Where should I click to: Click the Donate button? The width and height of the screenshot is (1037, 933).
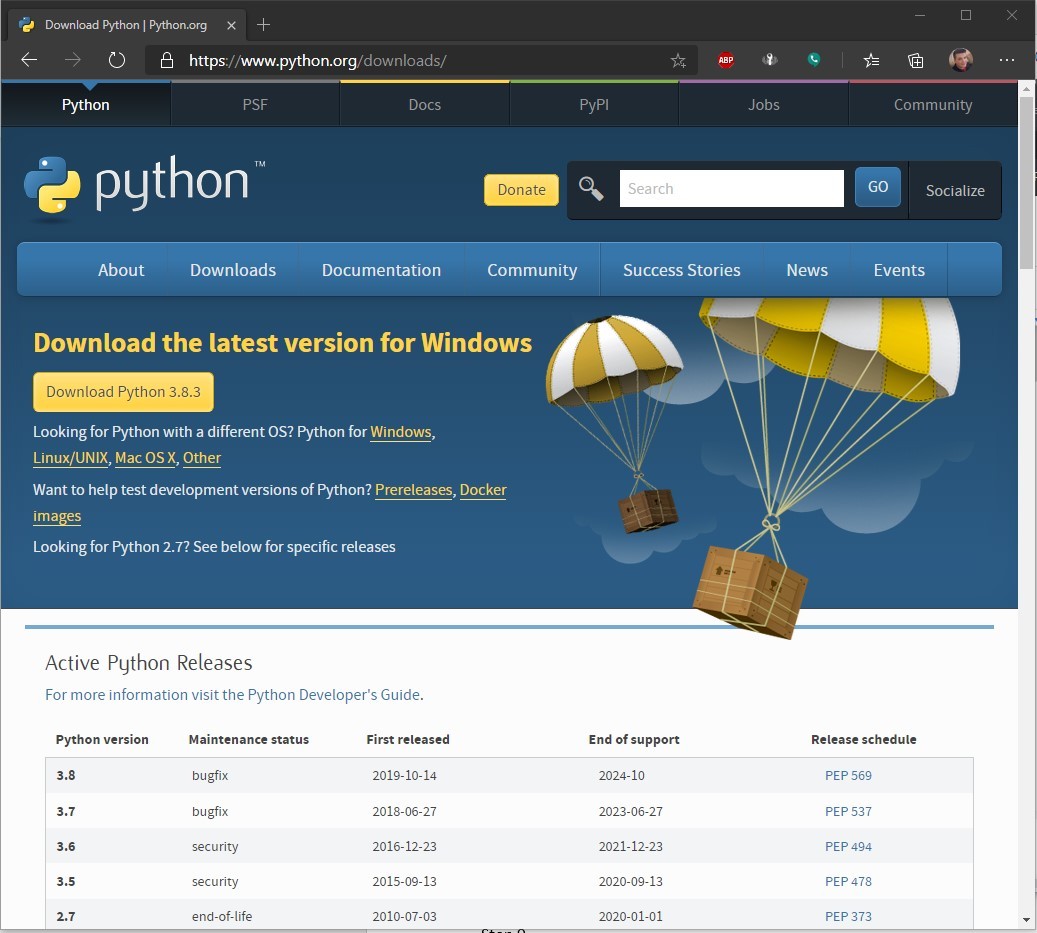(x=520, y=189)
